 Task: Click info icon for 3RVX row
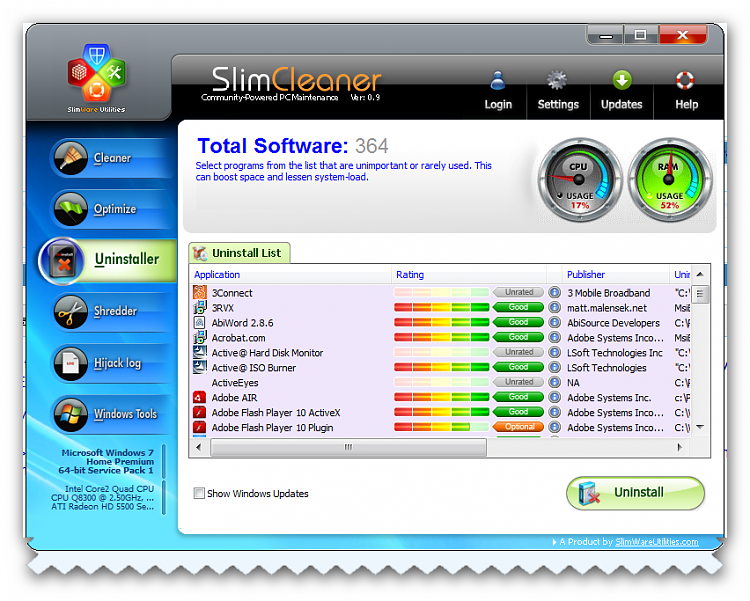[554, 307]
